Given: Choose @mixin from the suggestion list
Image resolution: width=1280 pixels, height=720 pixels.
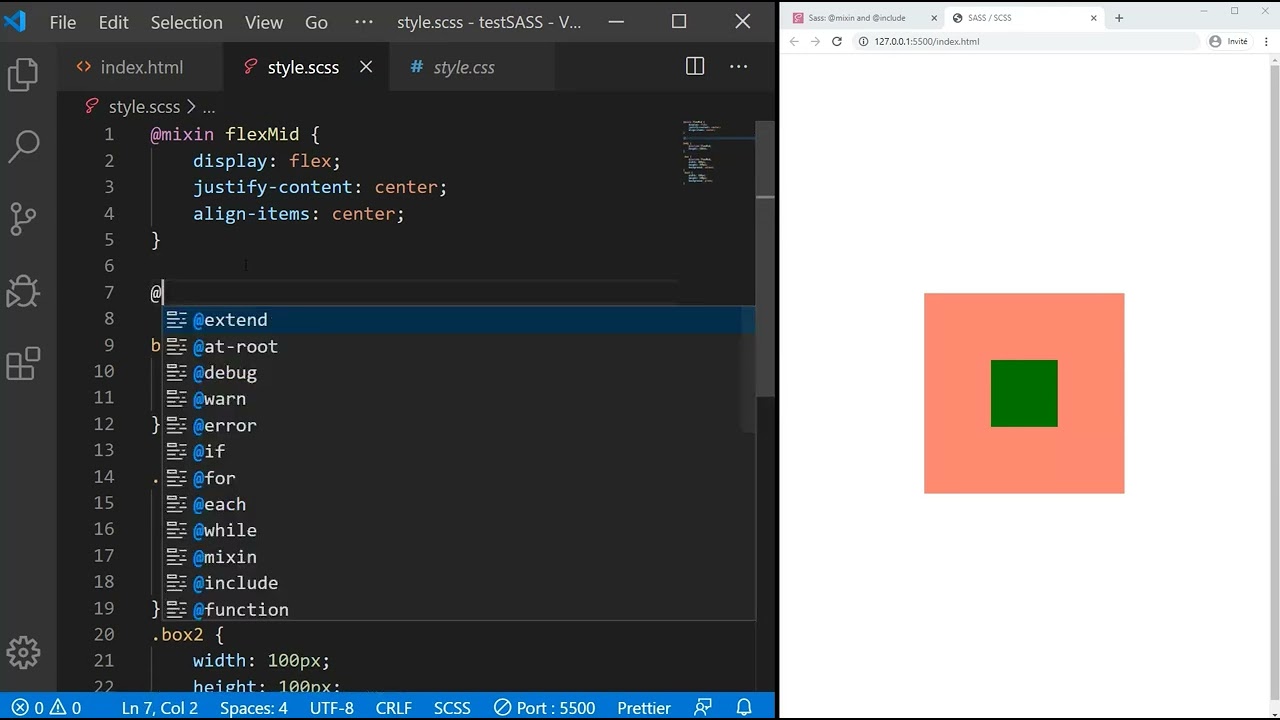Looking at the screenshot, I should point(460,557).
